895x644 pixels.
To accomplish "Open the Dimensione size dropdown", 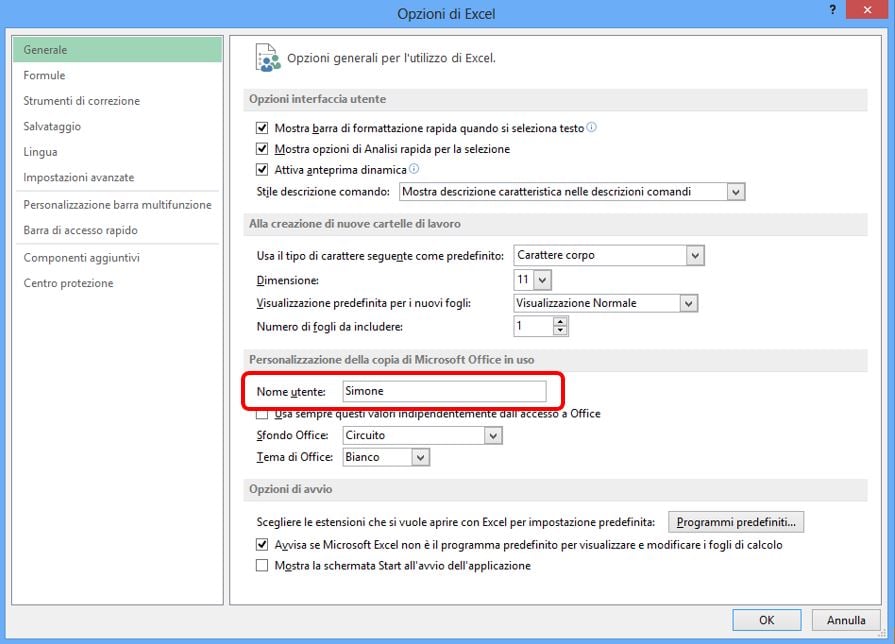I will pyautogui.click(x=542, y=280).
